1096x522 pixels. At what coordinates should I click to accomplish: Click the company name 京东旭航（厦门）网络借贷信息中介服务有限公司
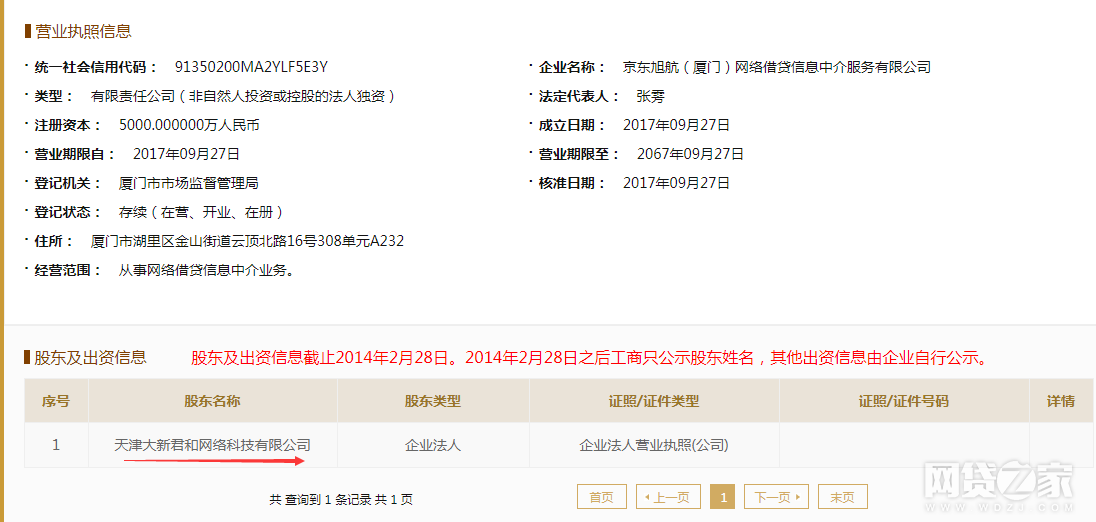(x=777, y=67)
